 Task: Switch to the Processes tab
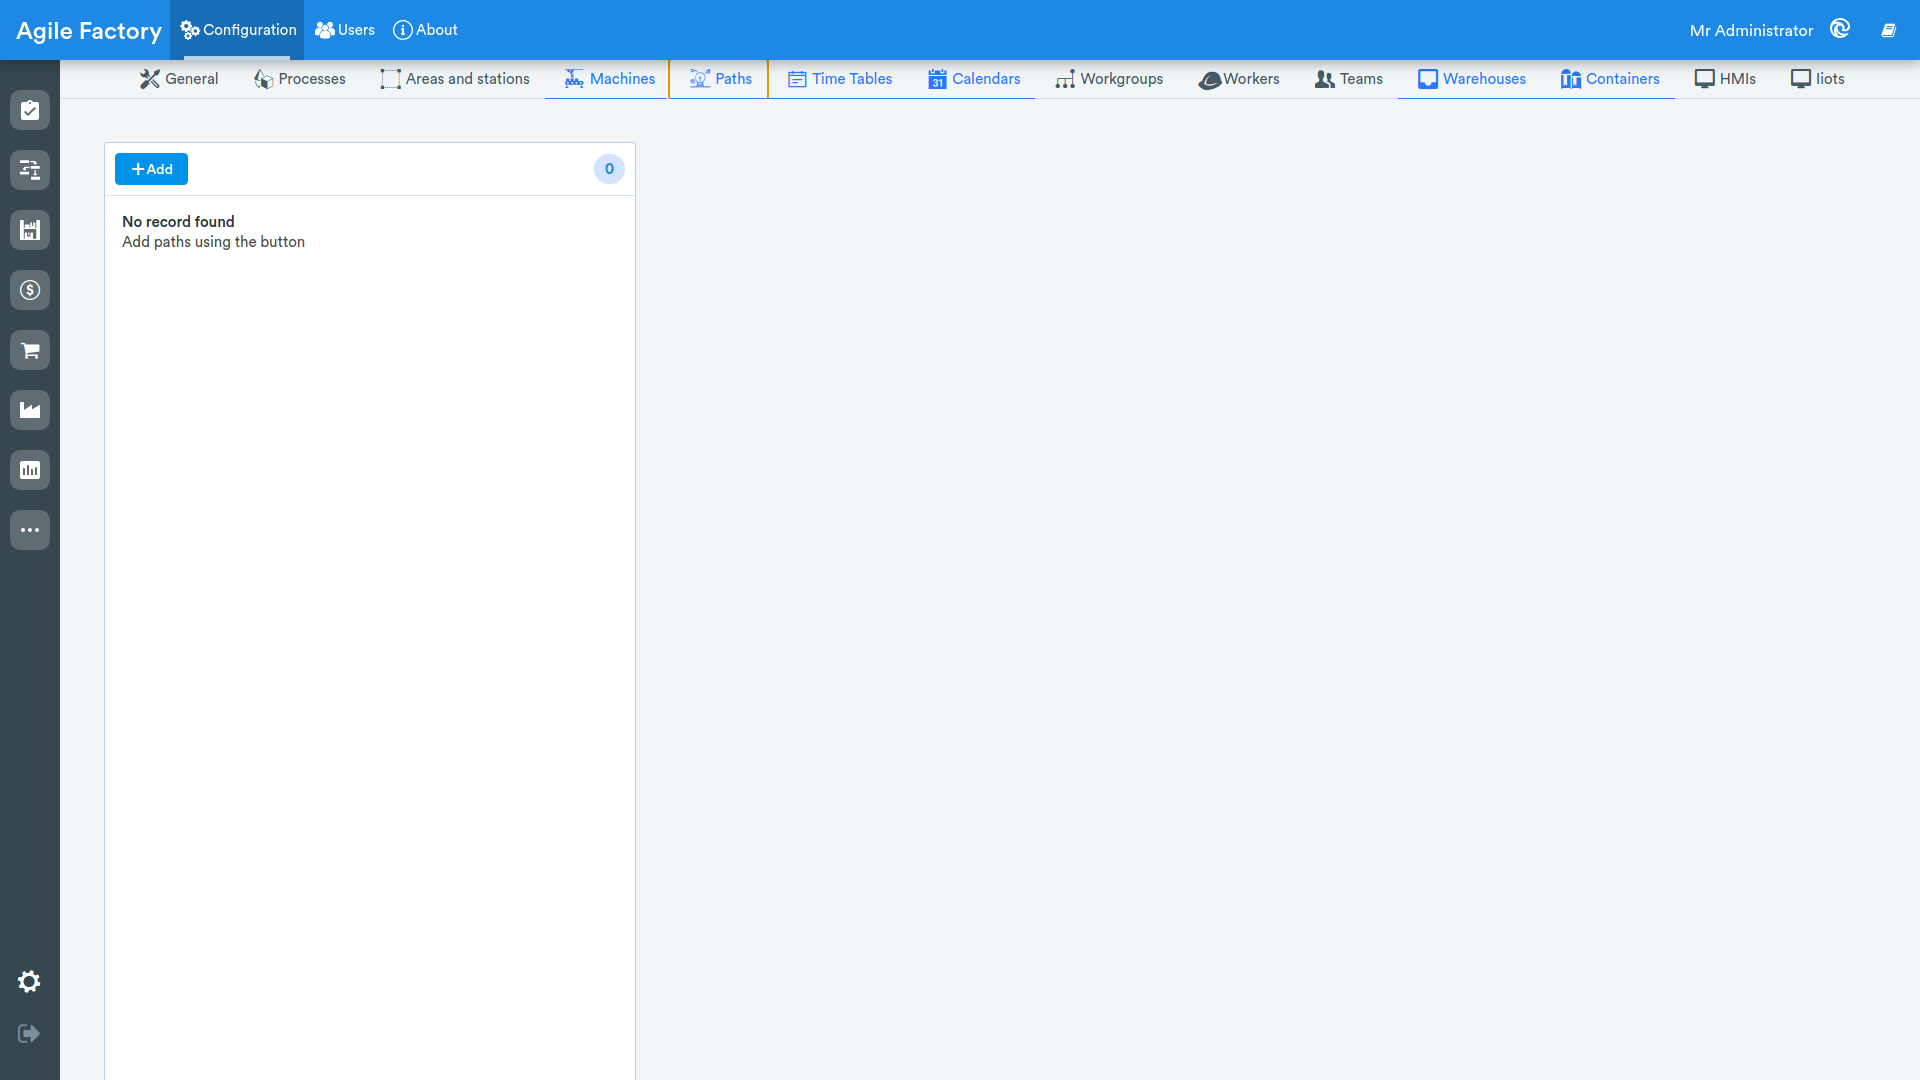[299, 79]
